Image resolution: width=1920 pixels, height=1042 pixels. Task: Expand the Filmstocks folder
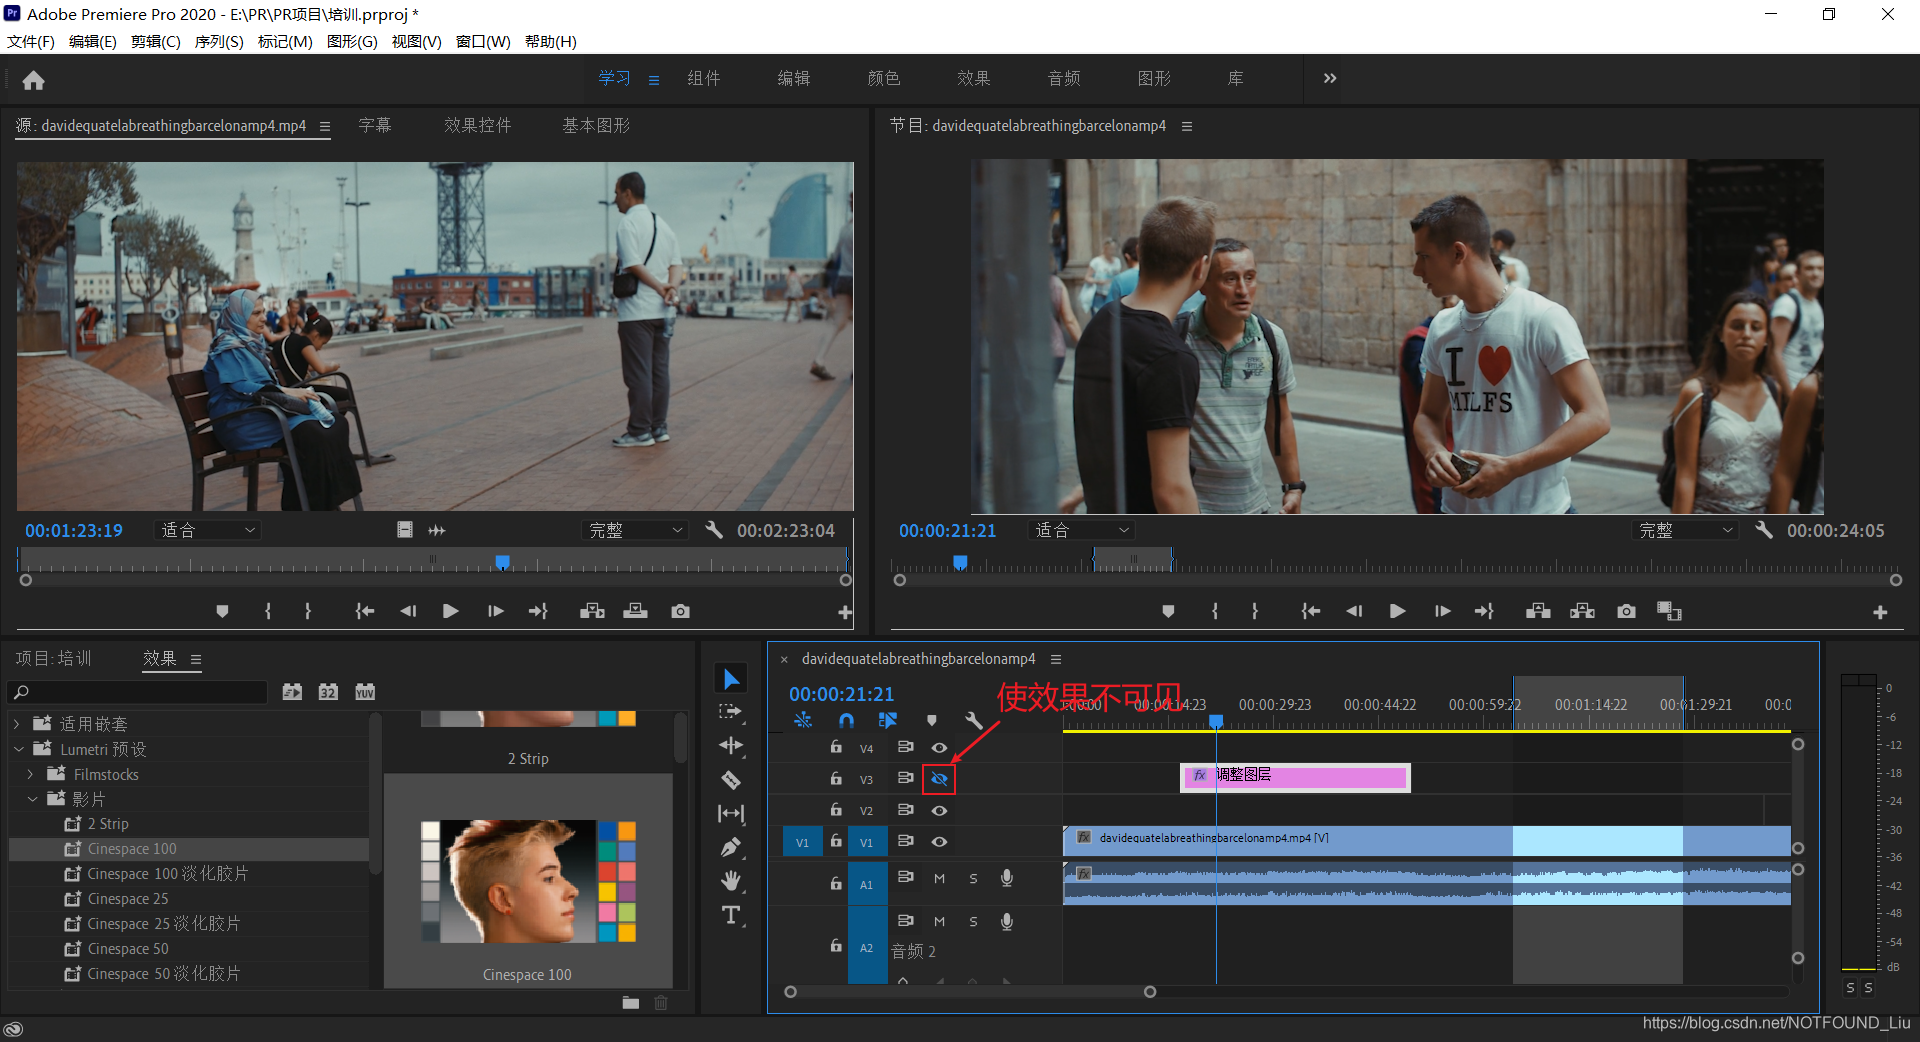click(x=31, y=774)
